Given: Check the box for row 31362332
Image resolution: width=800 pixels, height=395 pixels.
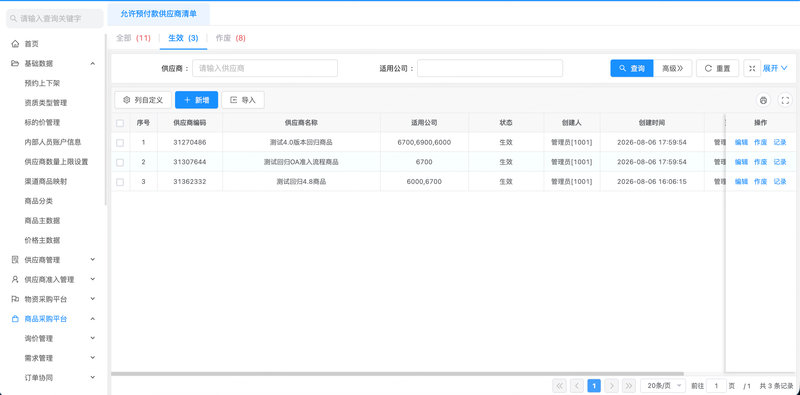Looking at the screenshot, I should (x=120, y=182).
